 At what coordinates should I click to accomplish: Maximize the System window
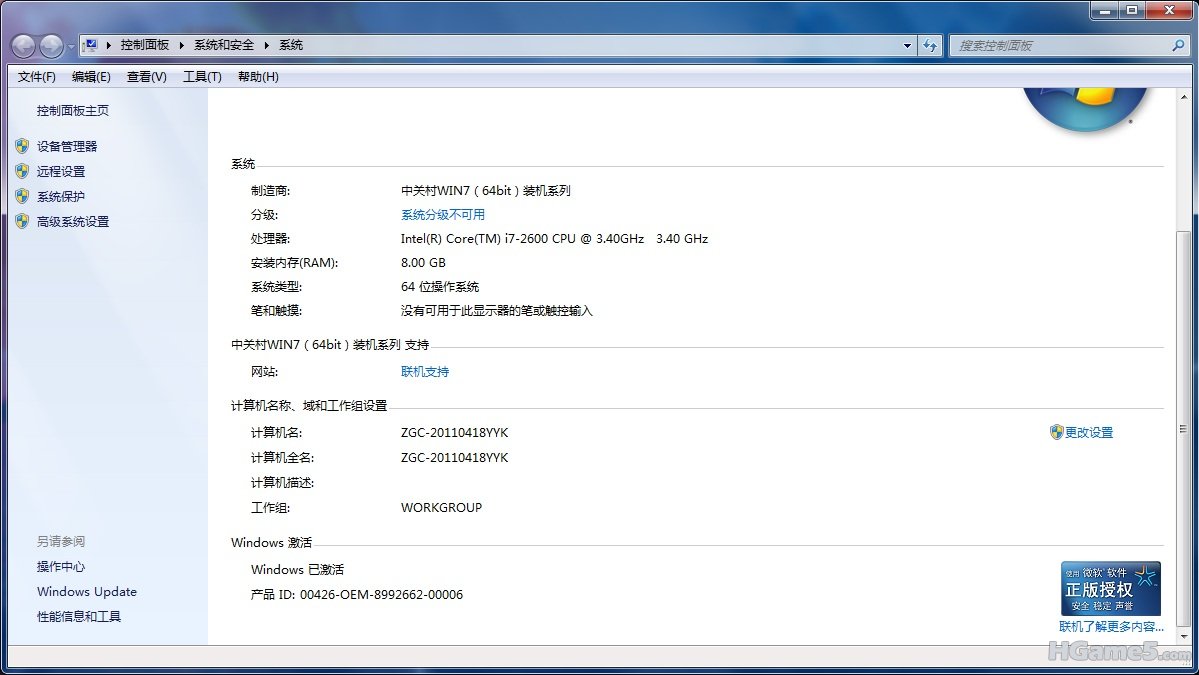pos(1132,10)
